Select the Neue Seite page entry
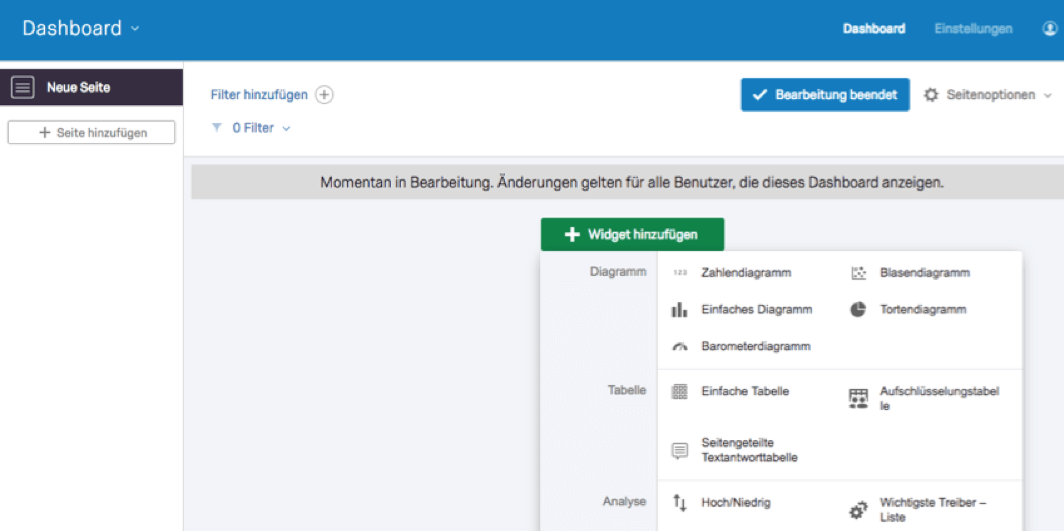The image size is (1064, 531). (92, 87)
